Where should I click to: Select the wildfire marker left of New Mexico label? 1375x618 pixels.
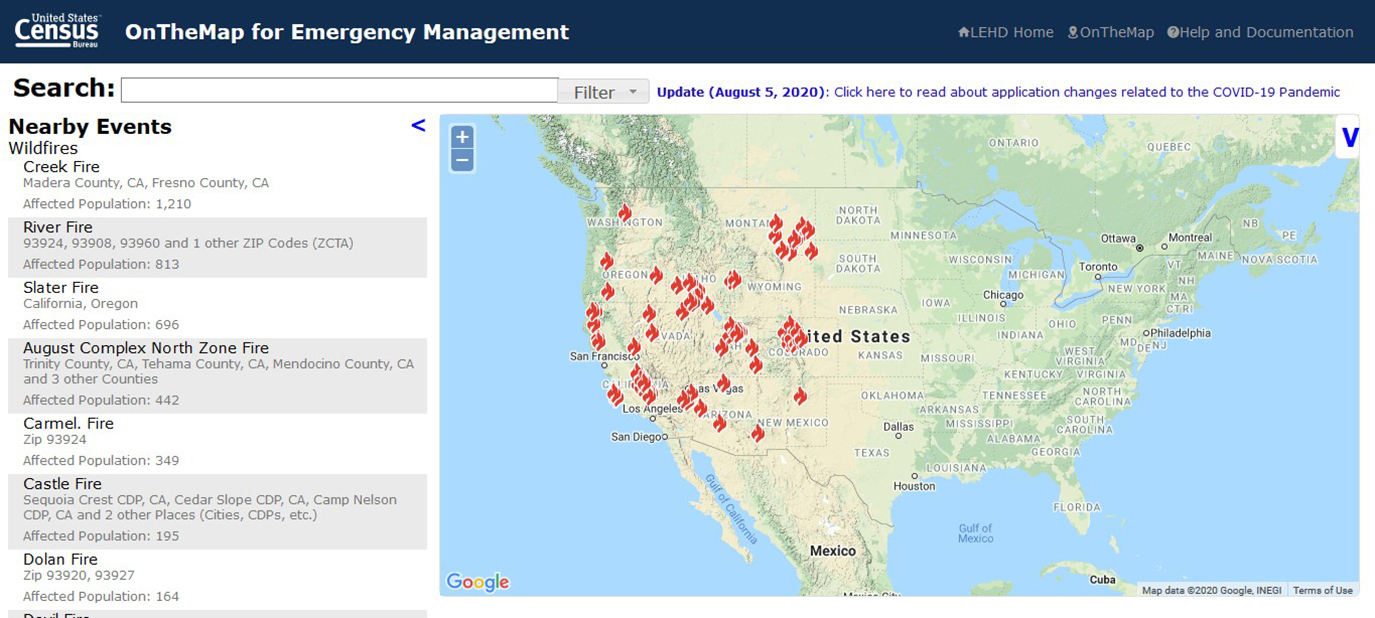pyautogui.click(x=758, y=433)
